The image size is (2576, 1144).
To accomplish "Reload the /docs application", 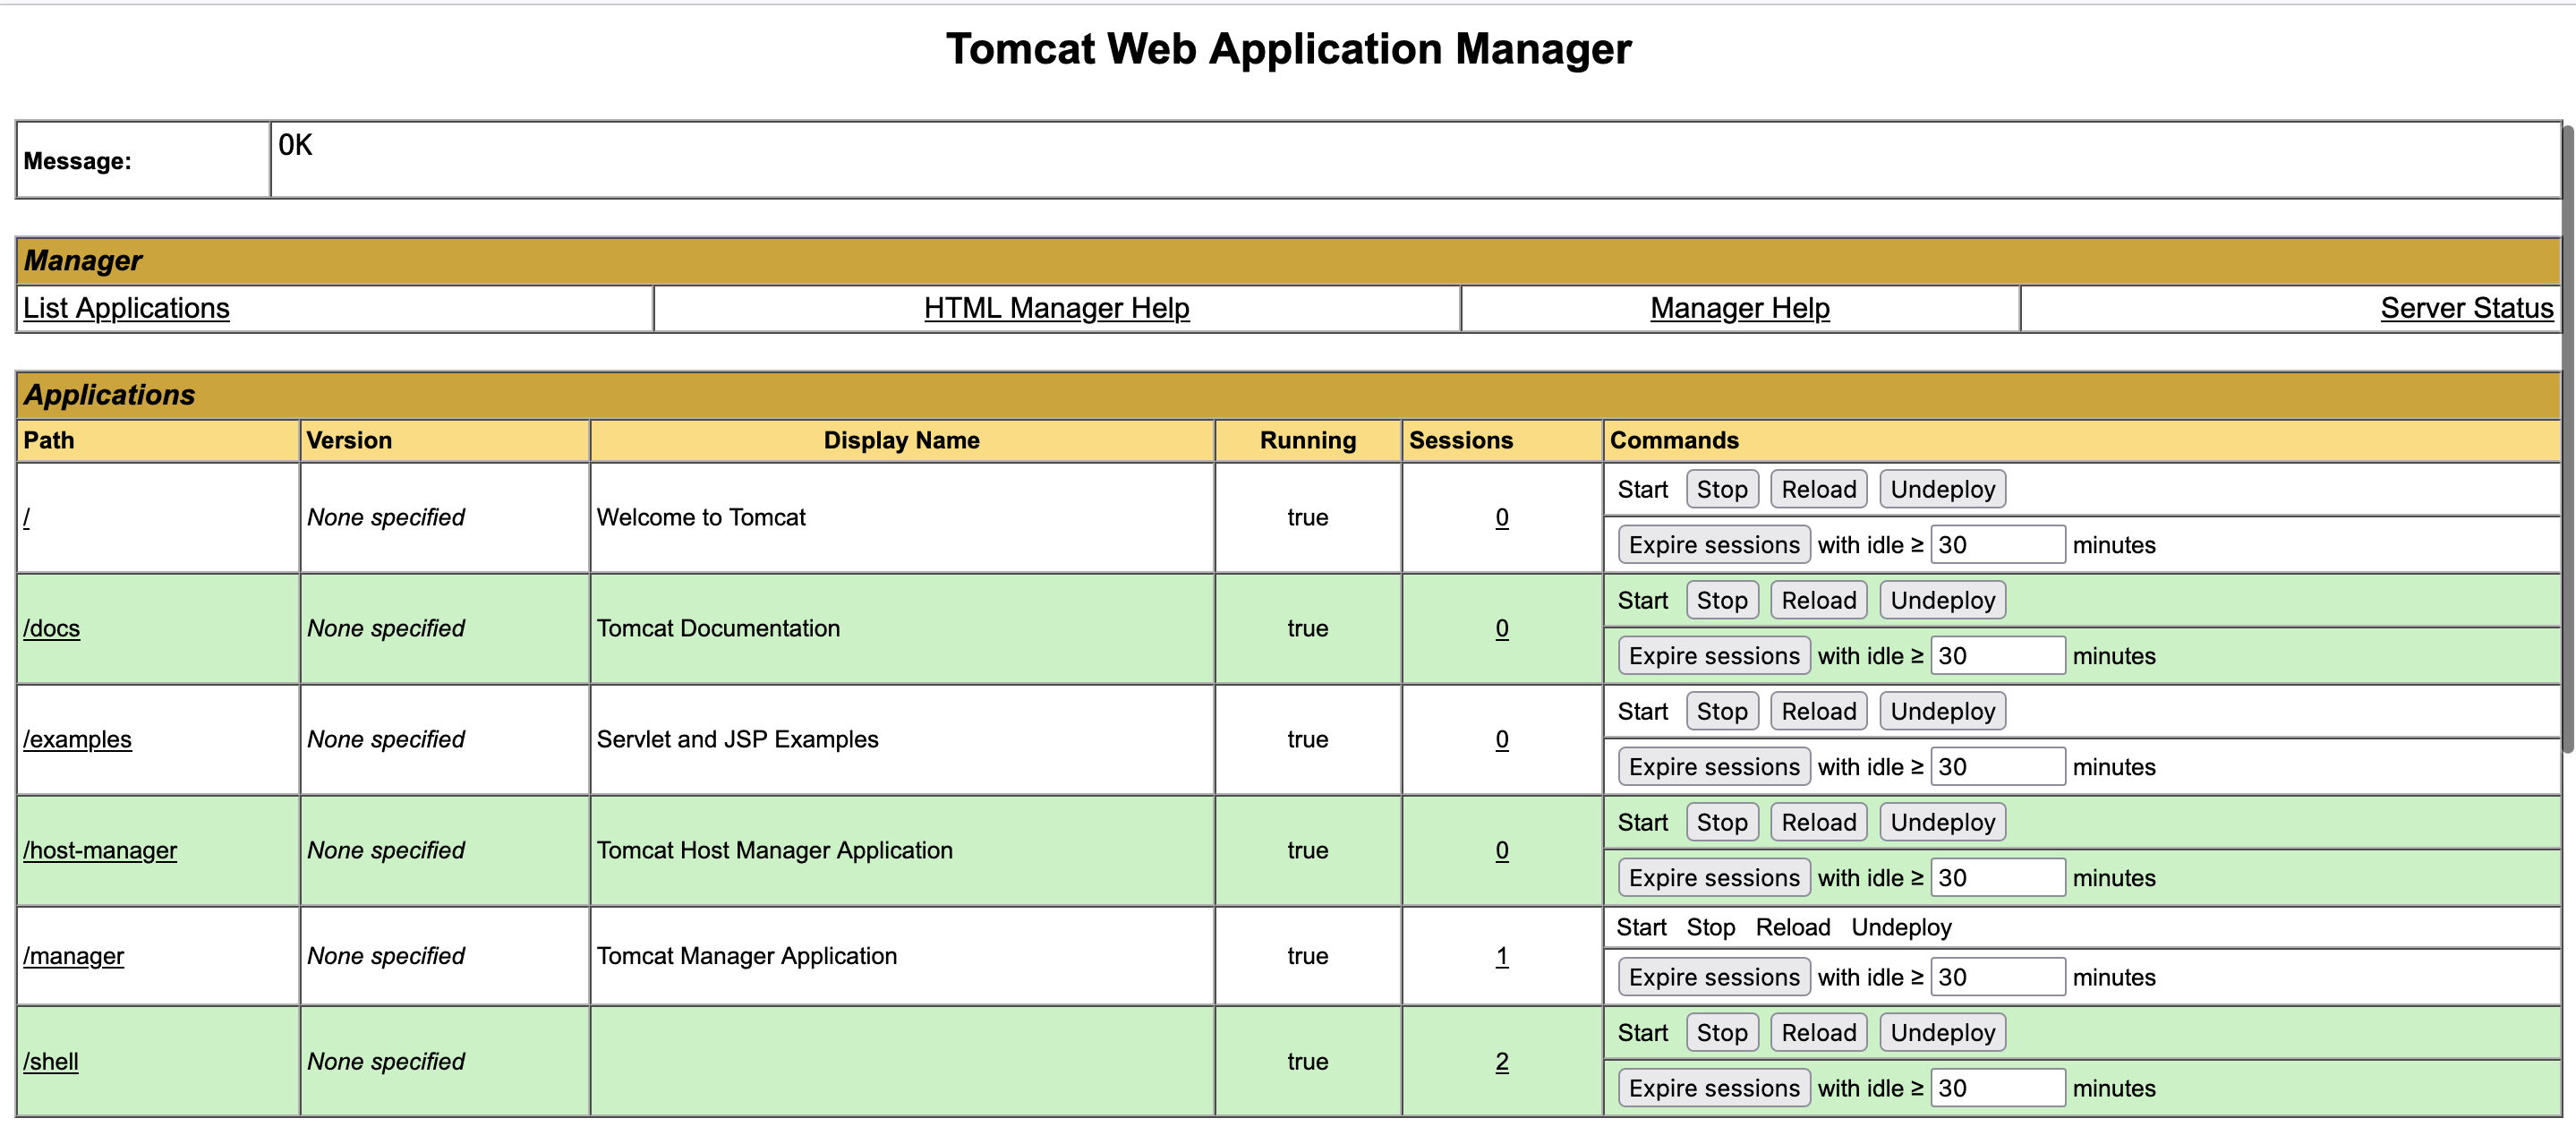I will [1817, 600].
